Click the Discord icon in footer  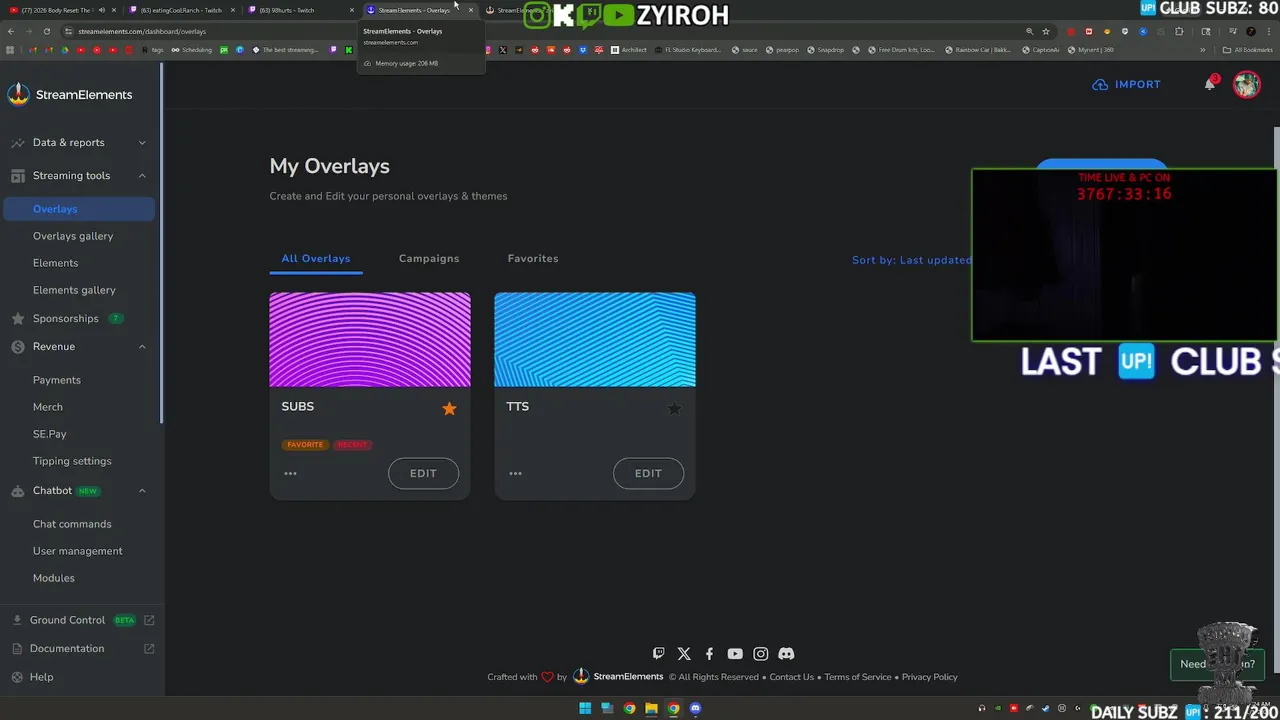click(x=786, y=653)
